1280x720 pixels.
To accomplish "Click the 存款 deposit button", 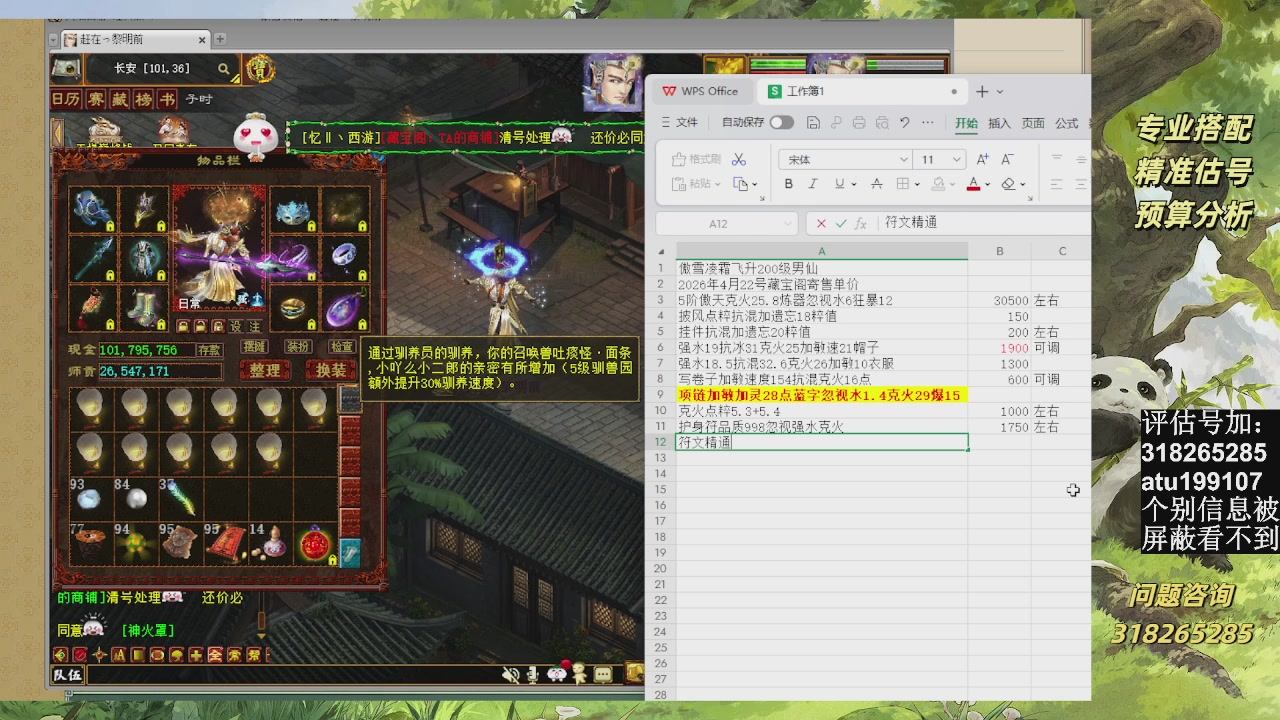I will pos(209,350).
